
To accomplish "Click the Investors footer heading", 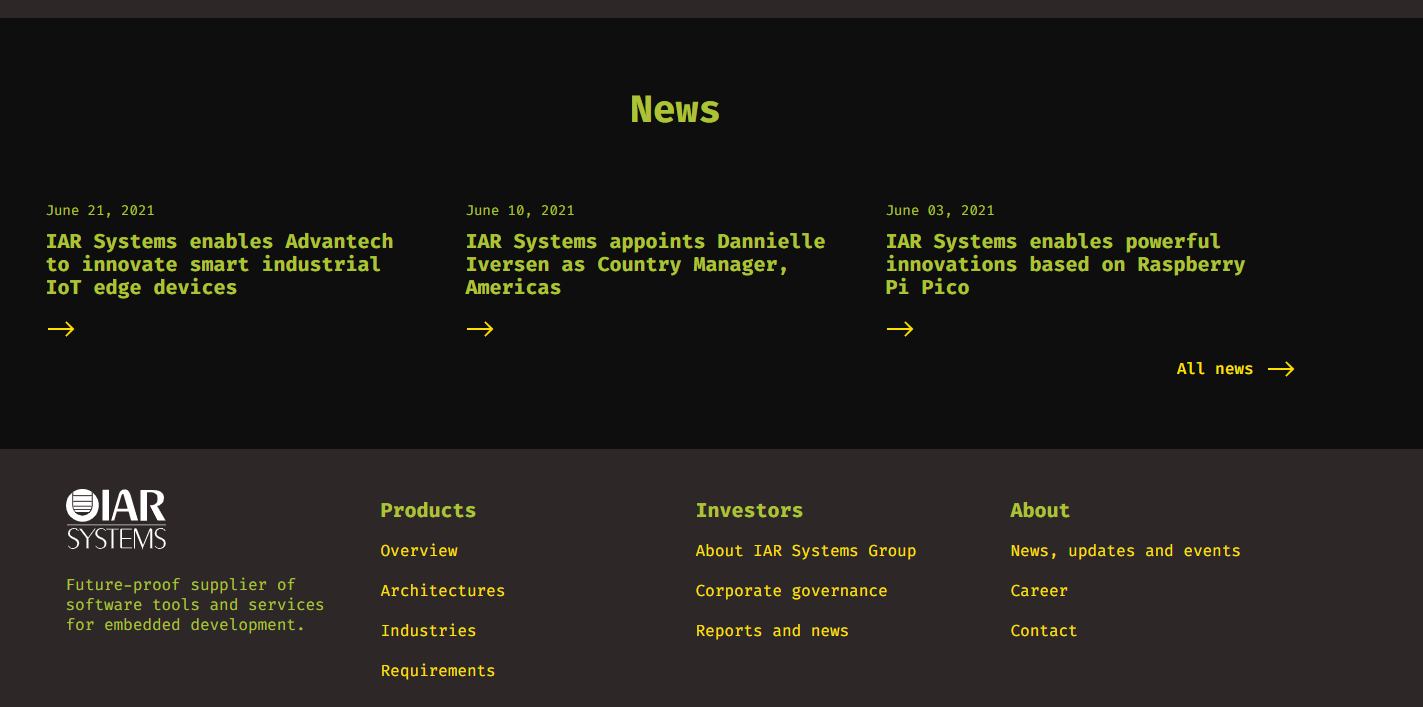I will [x=749, y=510].
